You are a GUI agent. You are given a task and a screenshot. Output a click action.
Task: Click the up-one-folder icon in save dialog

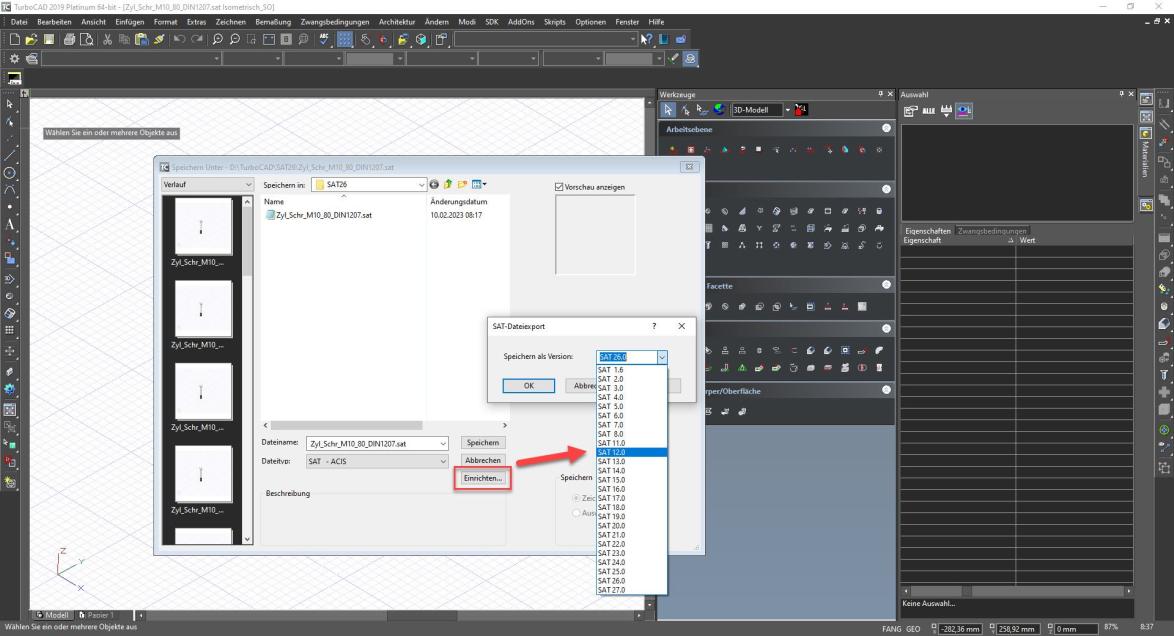click(449, 185)
